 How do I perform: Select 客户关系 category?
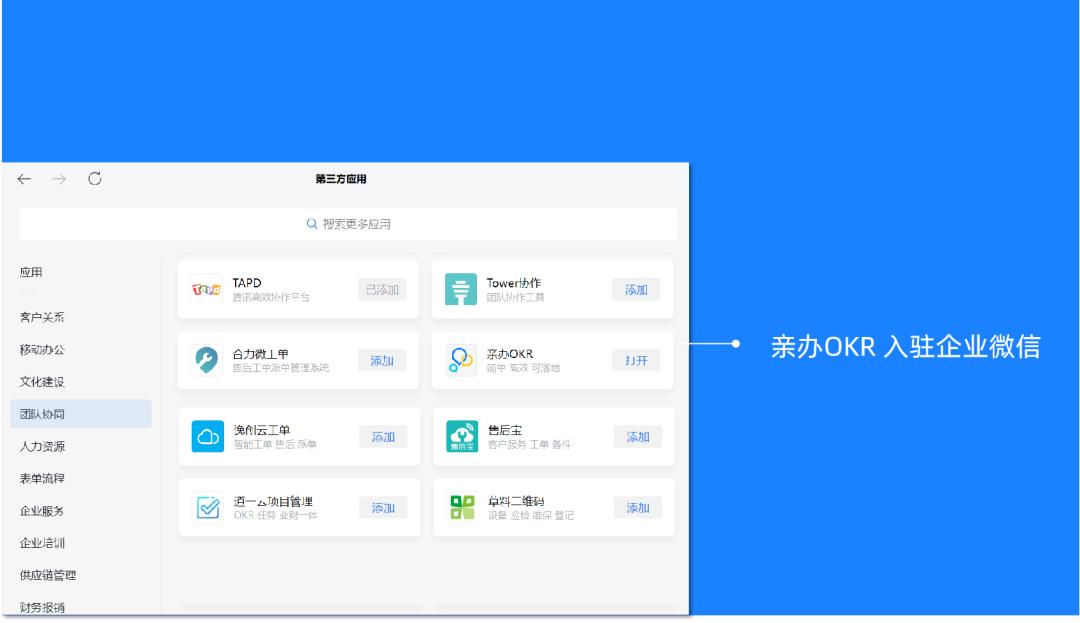(42, 317)
